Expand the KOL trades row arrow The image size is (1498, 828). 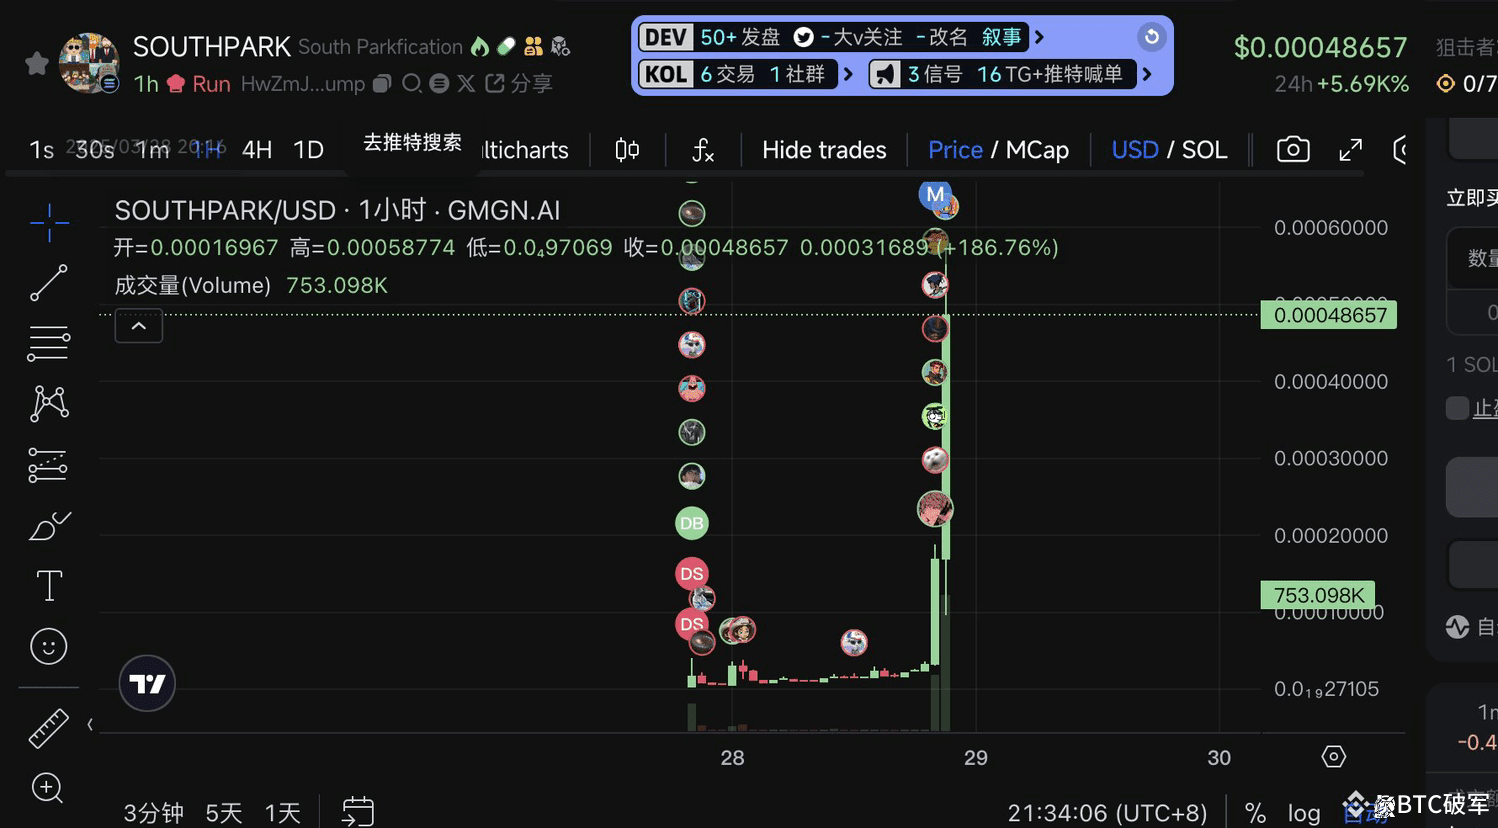click(848, 74)
